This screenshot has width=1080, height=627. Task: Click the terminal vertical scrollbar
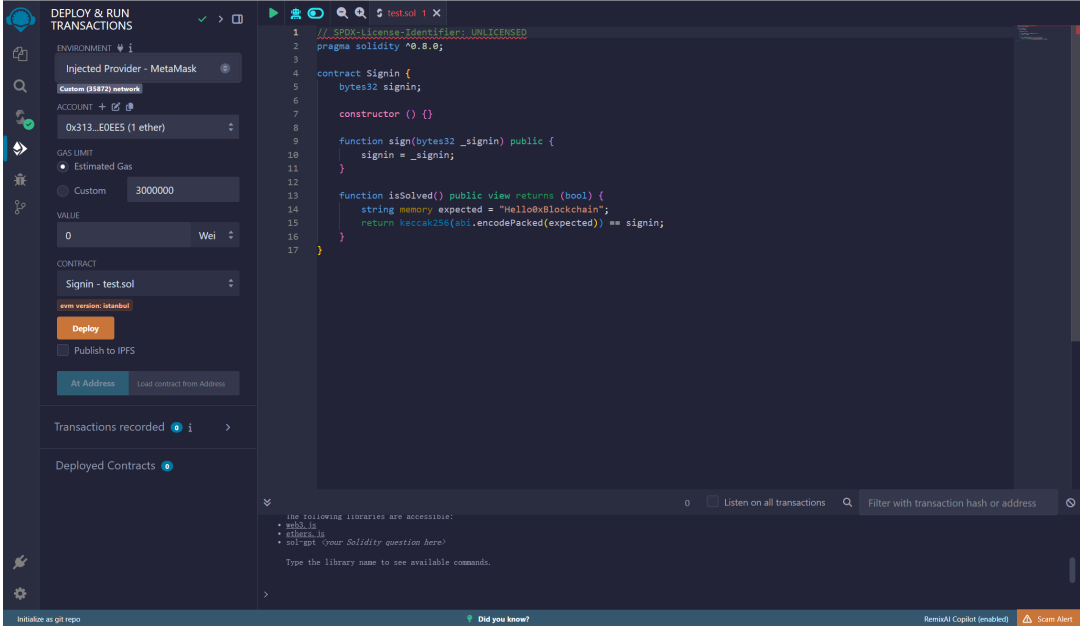point(1072,570)
